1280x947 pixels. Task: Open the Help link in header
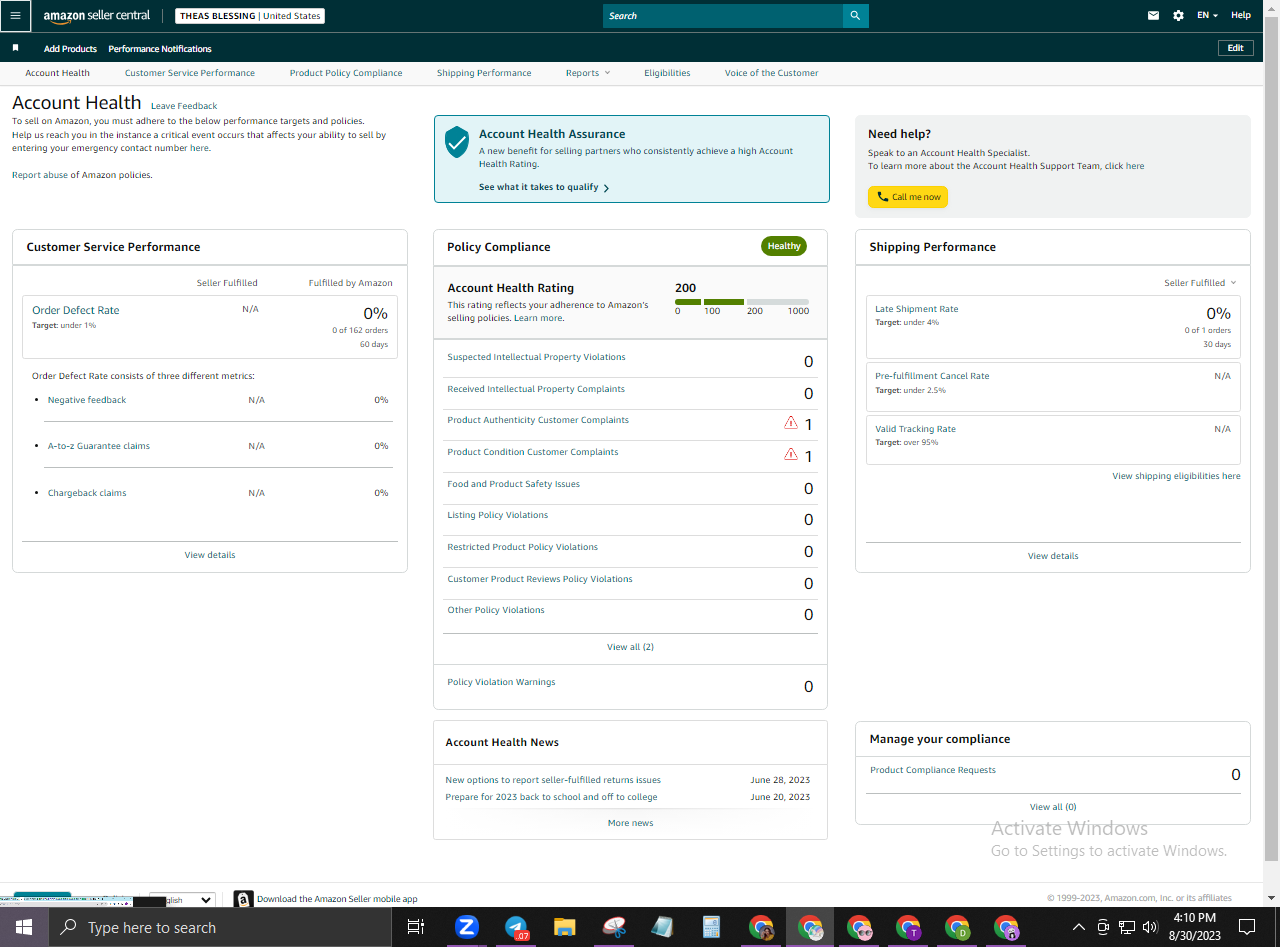point(1241,16)
